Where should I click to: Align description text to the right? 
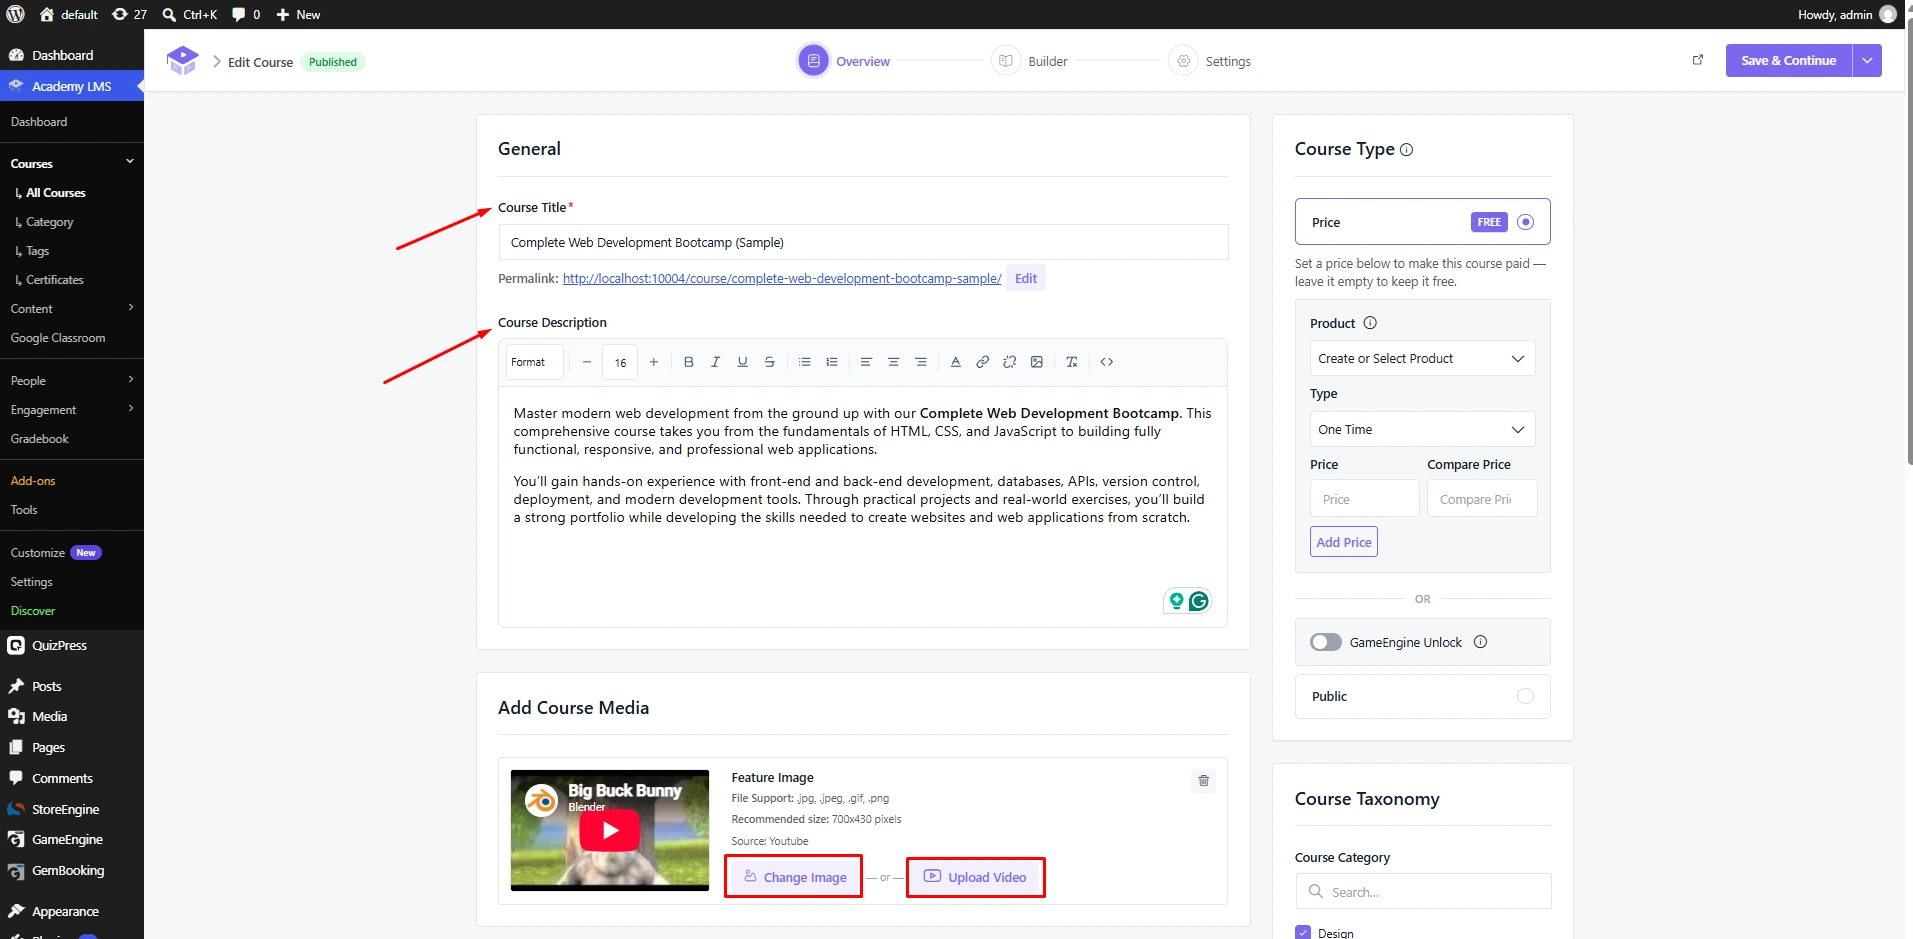920,362
